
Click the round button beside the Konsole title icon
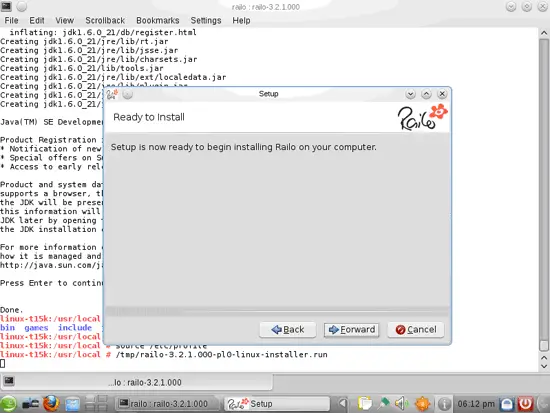(21, 6)
